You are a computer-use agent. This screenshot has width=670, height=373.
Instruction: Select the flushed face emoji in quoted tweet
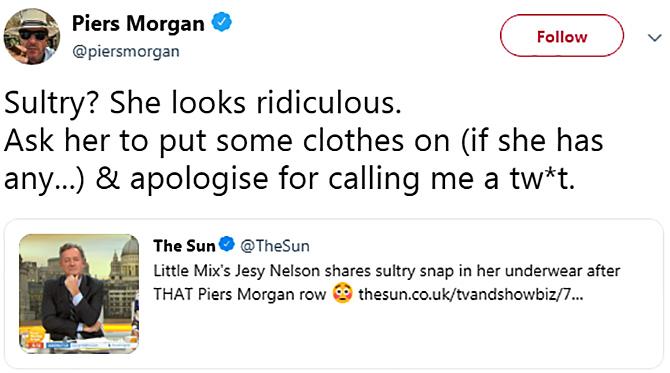click(x=342, y=294)
